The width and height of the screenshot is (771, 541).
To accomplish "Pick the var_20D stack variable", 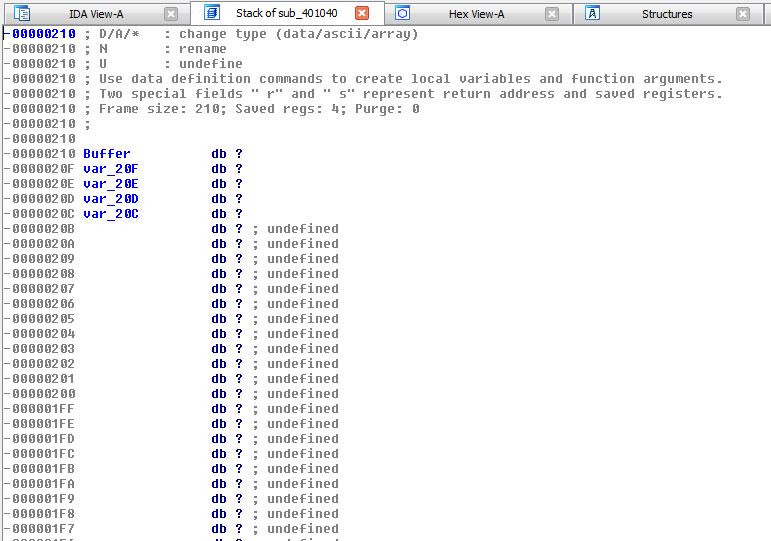I will pos(110,199).
